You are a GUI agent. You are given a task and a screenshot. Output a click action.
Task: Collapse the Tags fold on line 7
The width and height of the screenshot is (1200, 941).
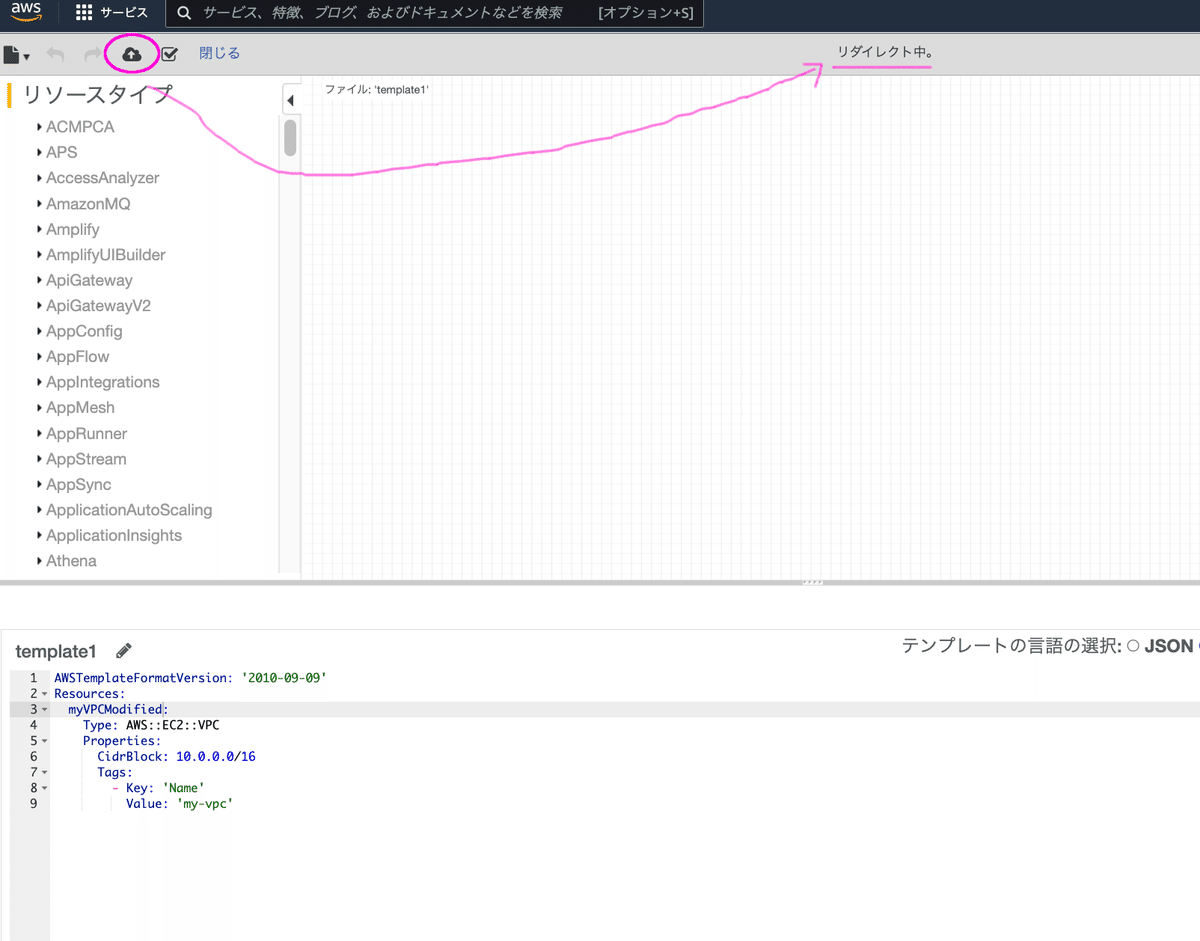coord(45,772)
